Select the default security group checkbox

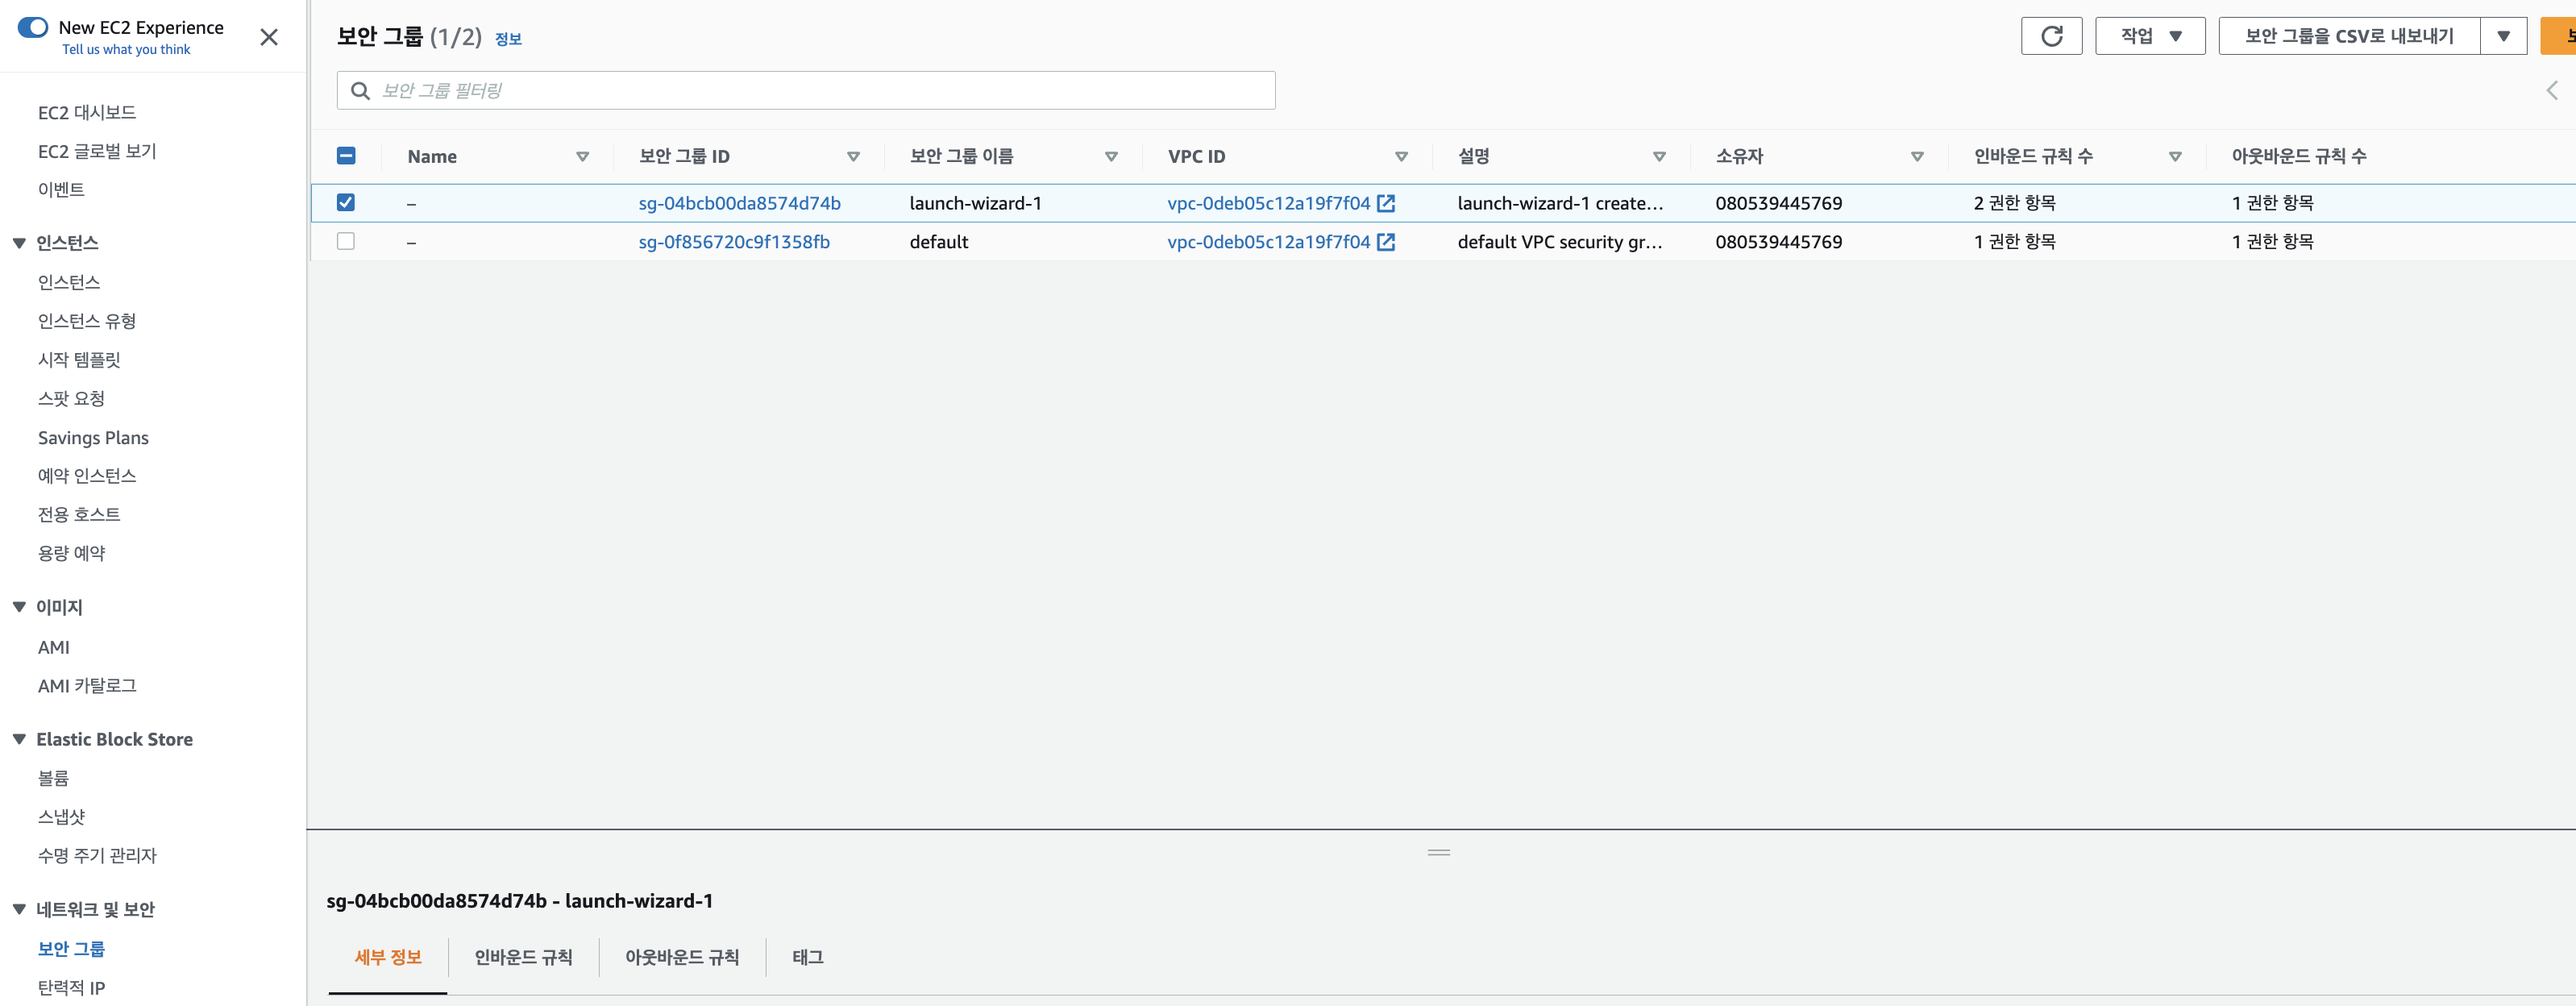(x=346, y=242)
